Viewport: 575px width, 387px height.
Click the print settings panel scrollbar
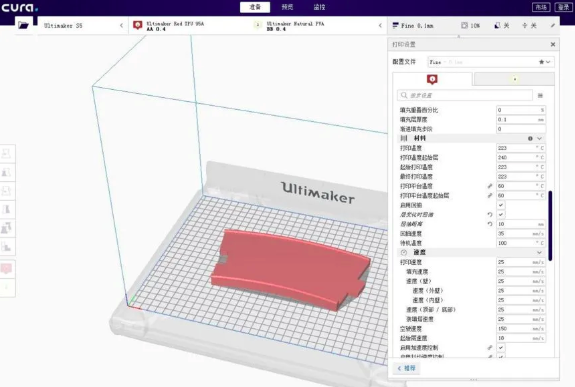(550, 226)
